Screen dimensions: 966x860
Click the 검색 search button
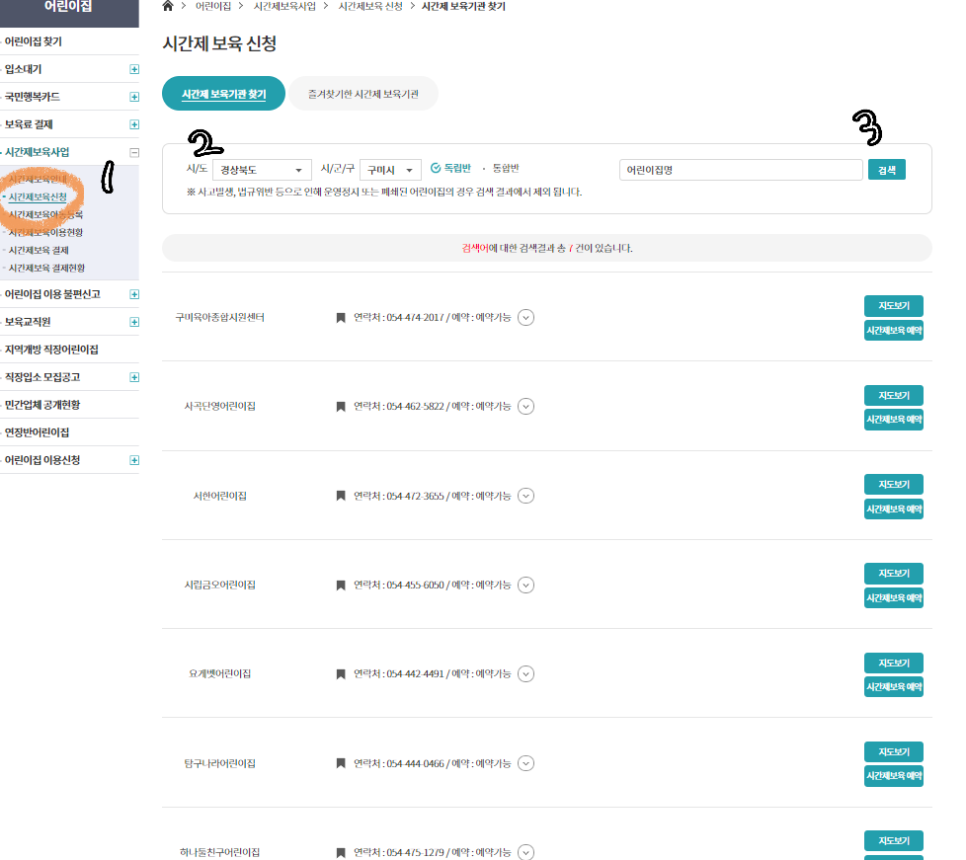coord(887,170)
